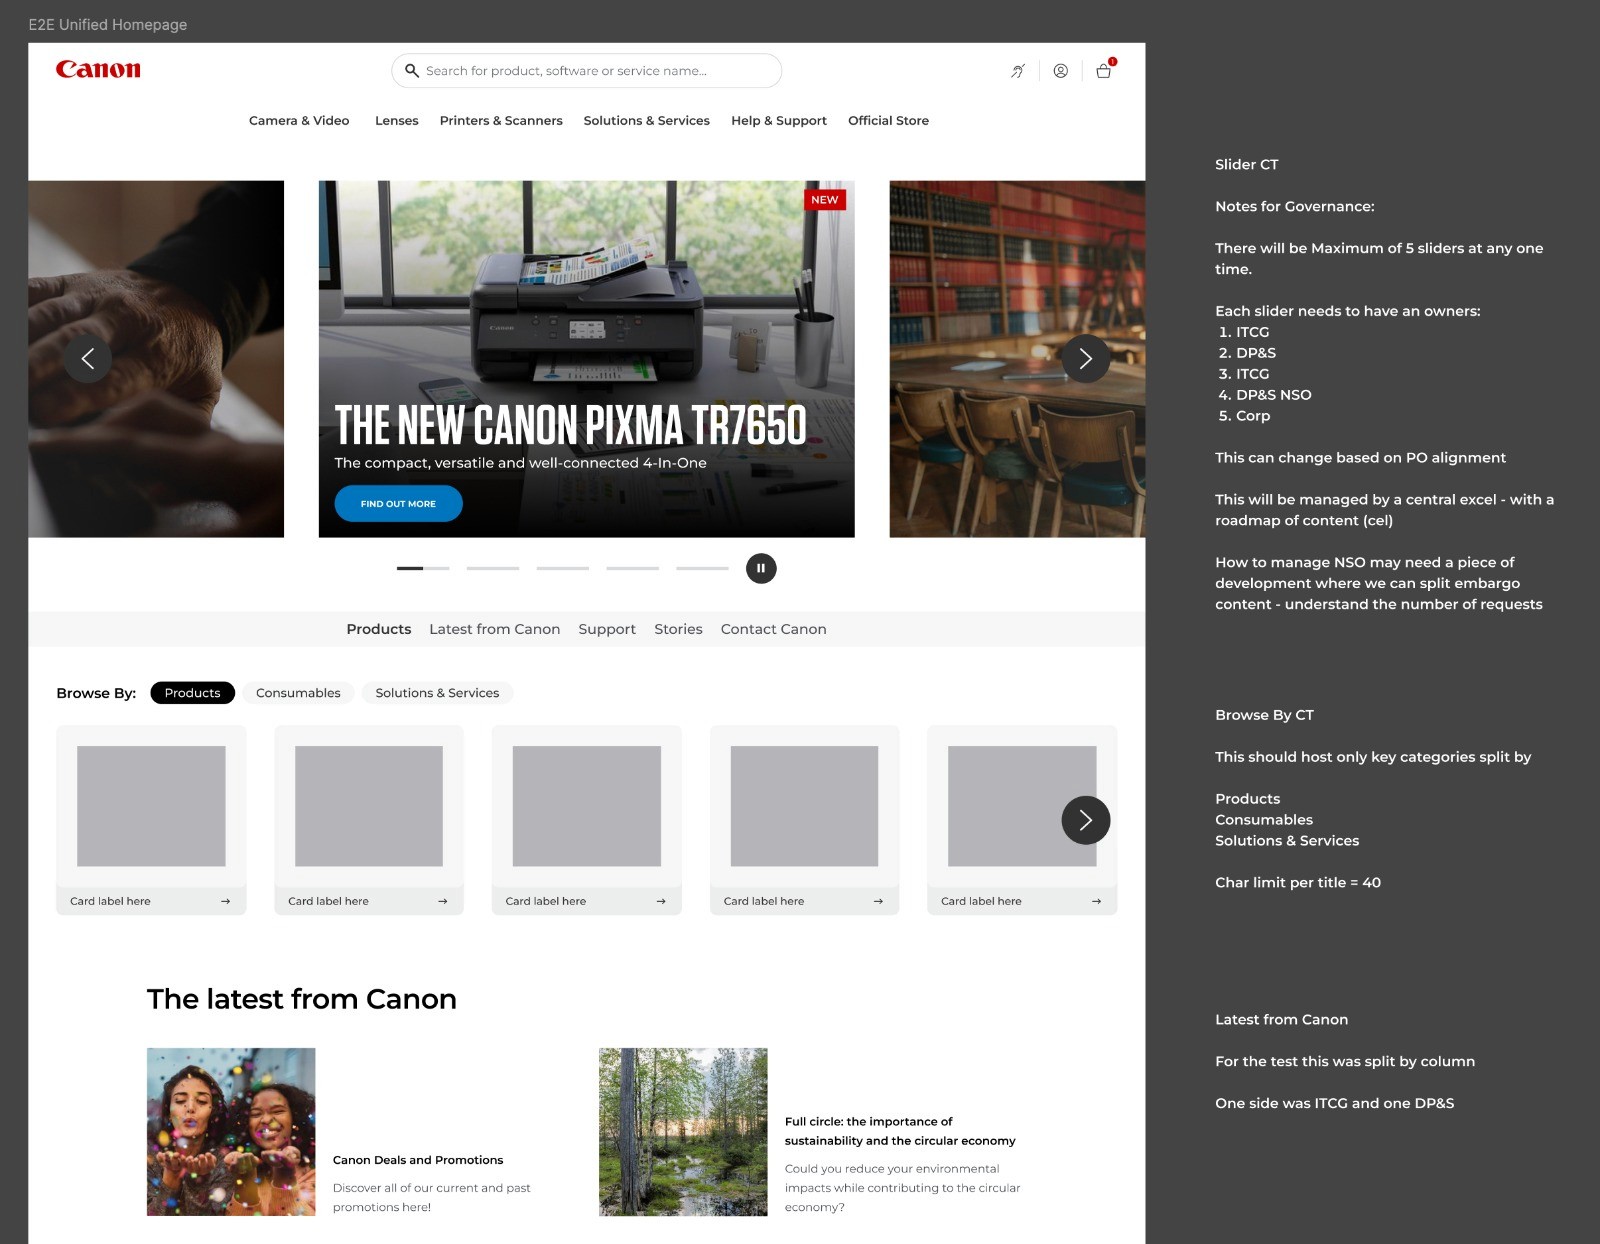Open the first card thumbnail placeholder
Viewport: 1600px width, 1244px height.
151,806
